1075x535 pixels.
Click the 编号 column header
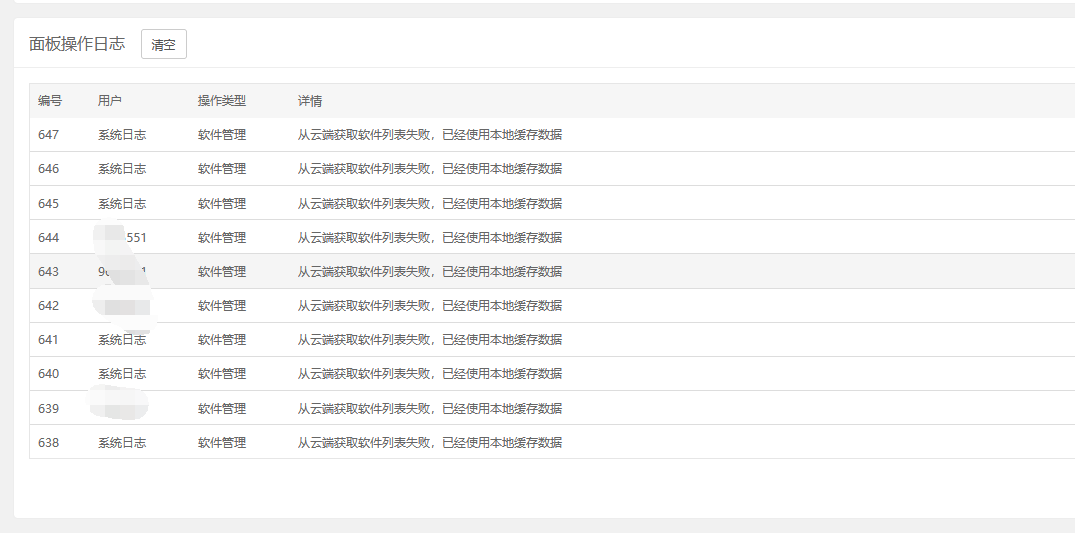pyautogui.click(x=50, y=101)
